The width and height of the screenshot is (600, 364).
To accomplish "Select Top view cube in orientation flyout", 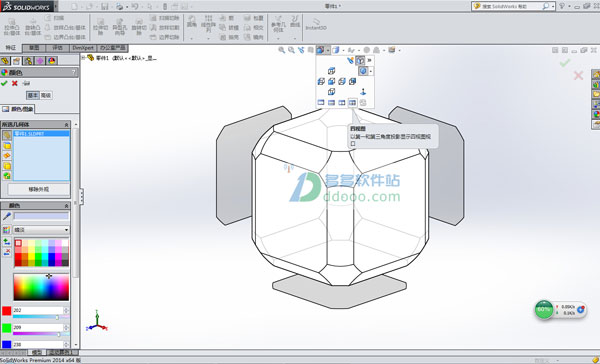I will coord(331,71).
